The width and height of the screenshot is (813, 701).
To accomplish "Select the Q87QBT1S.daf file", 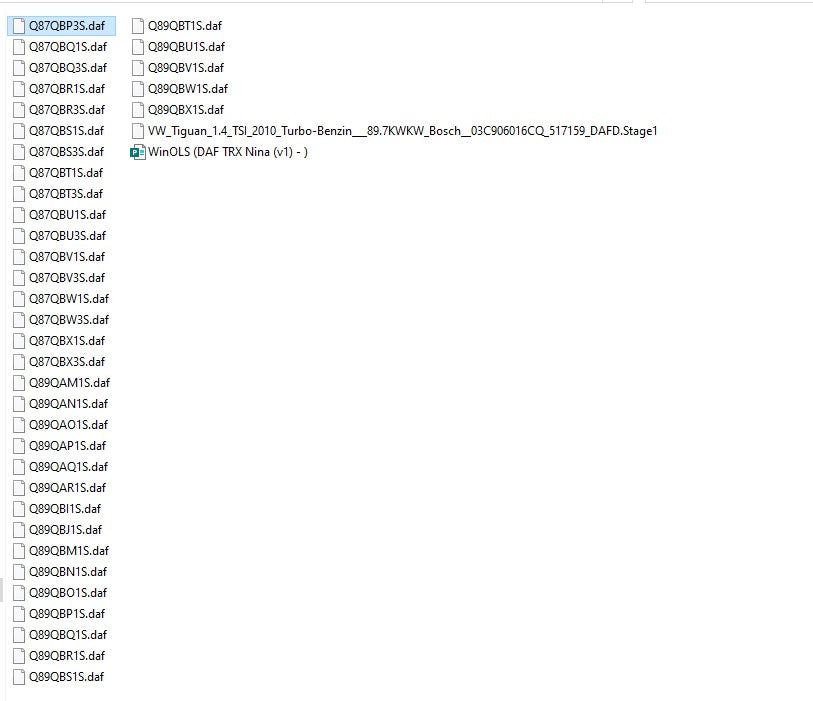I will point(66,173).
